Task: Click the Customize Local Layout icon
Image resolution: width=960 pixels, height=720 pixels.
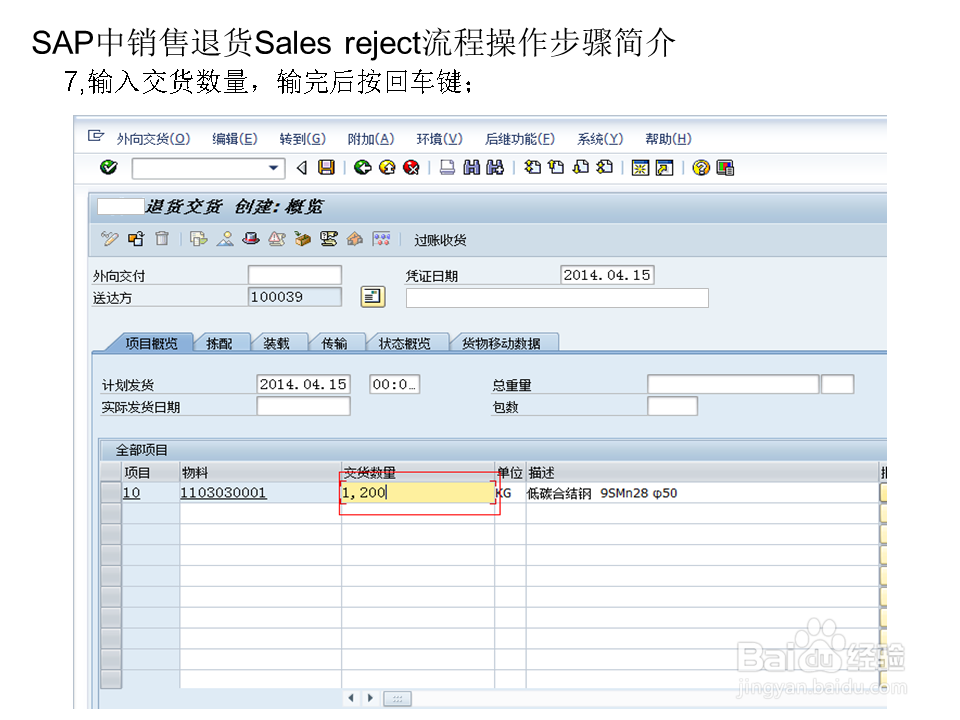Action: [x=725, y=167]
